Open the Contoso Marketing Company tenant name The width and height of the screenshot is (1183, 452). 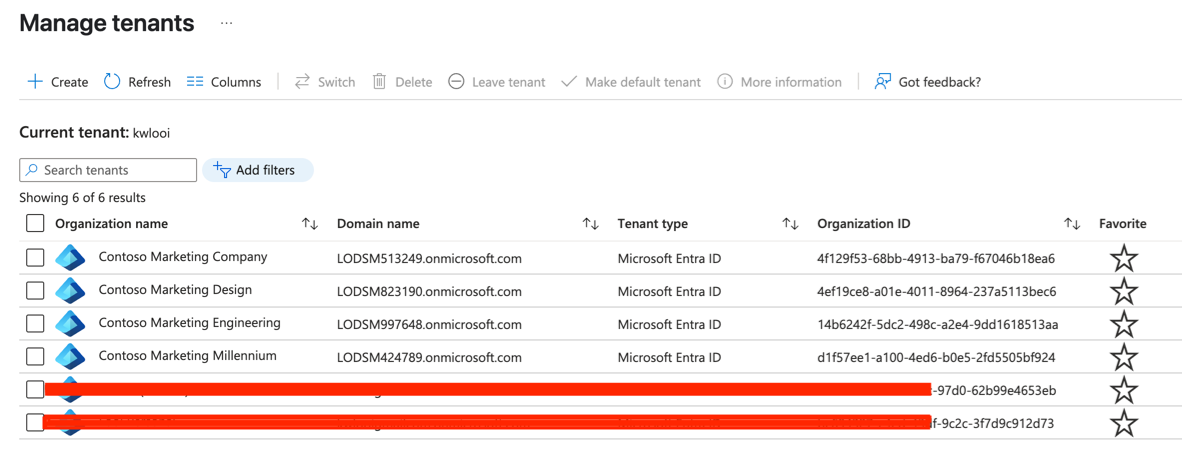183,257
